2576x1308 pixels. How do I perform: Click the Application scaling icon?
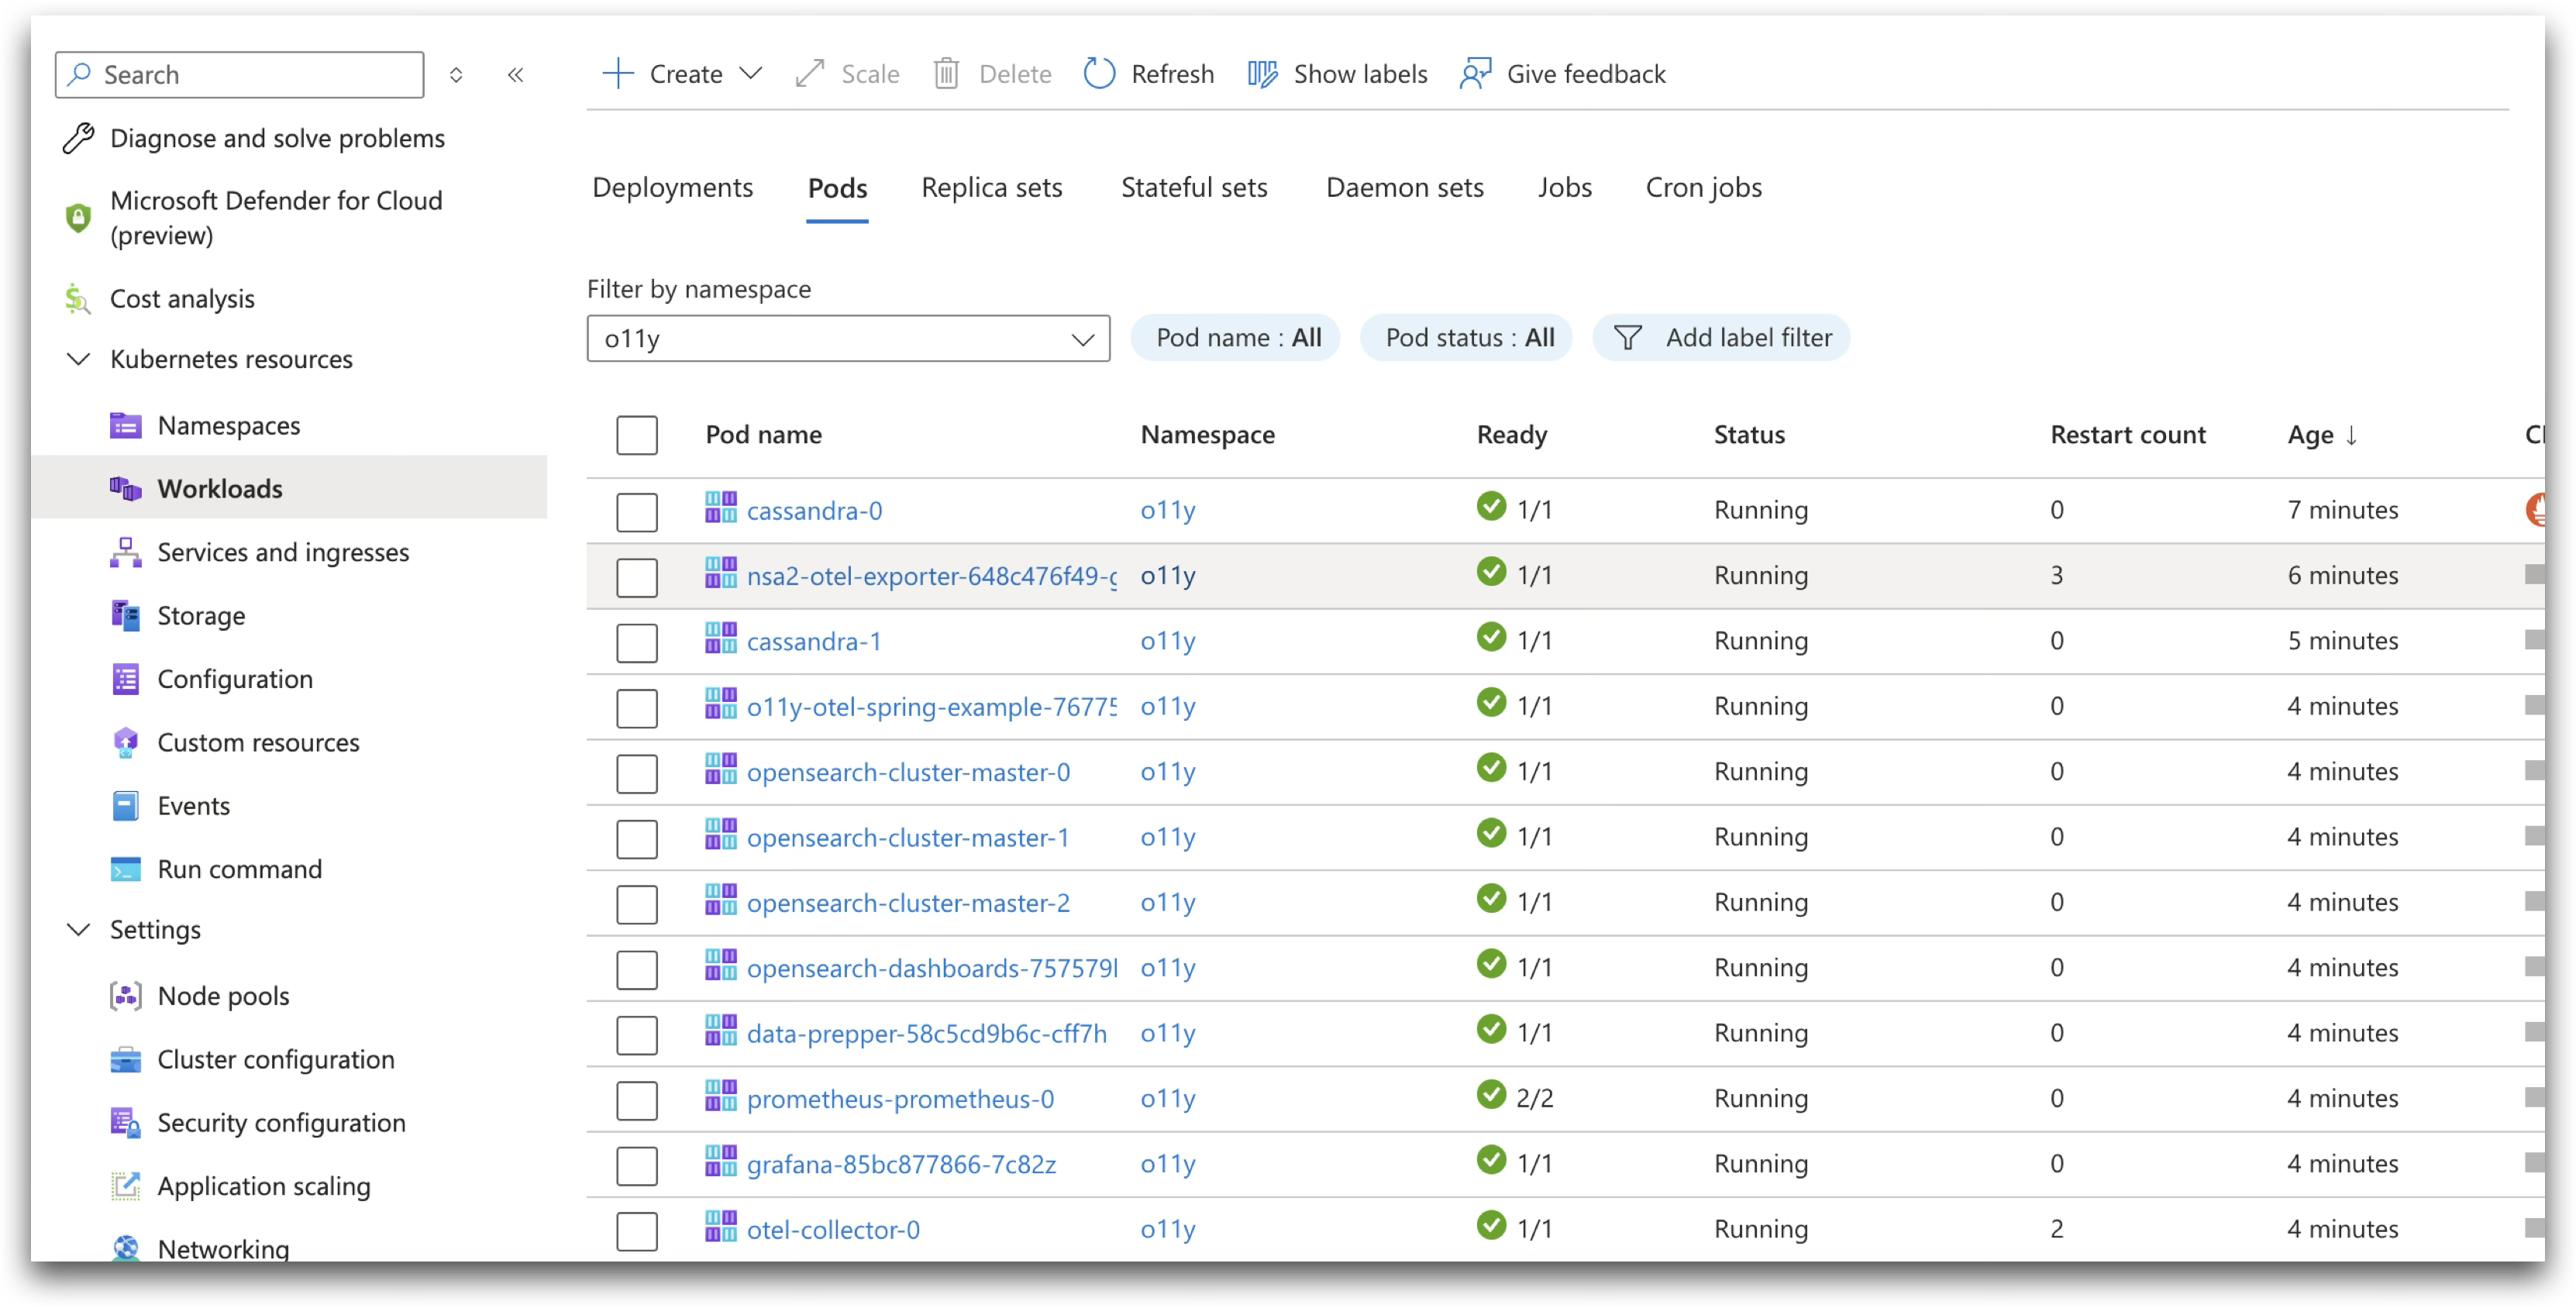coord(125,1187)
